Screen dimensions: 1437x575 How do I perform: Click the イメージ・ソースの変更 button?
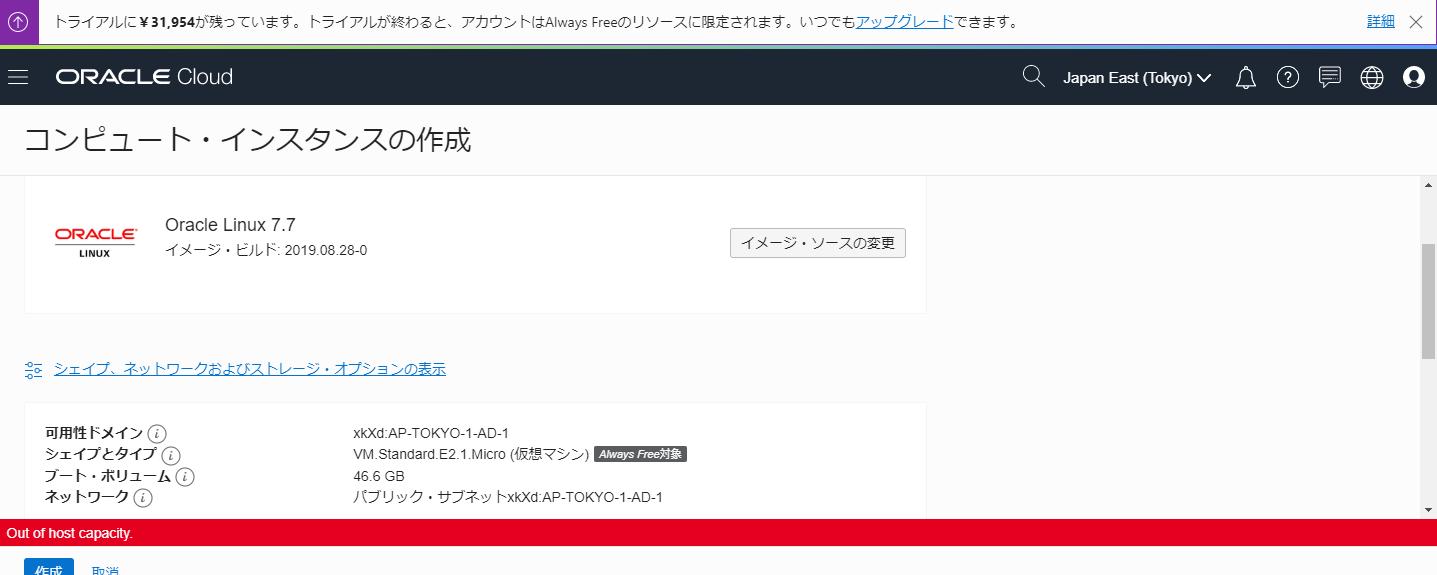coord(818,243)
